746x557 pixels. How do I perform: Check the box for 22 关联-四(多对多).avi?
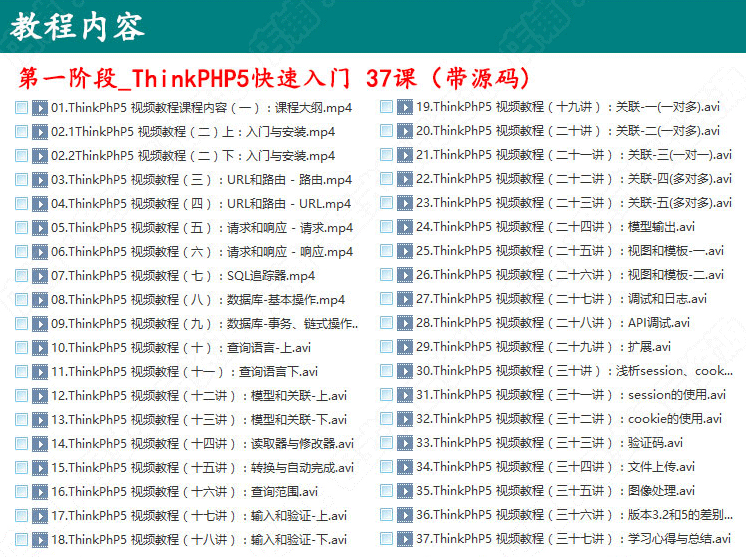(x=386, y=179)
